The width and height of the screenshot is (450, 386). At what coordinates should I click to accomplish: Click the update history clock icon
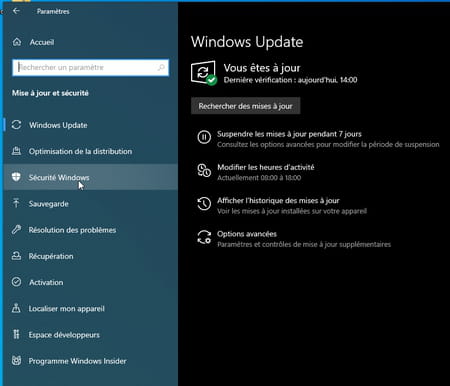(204, 204)
